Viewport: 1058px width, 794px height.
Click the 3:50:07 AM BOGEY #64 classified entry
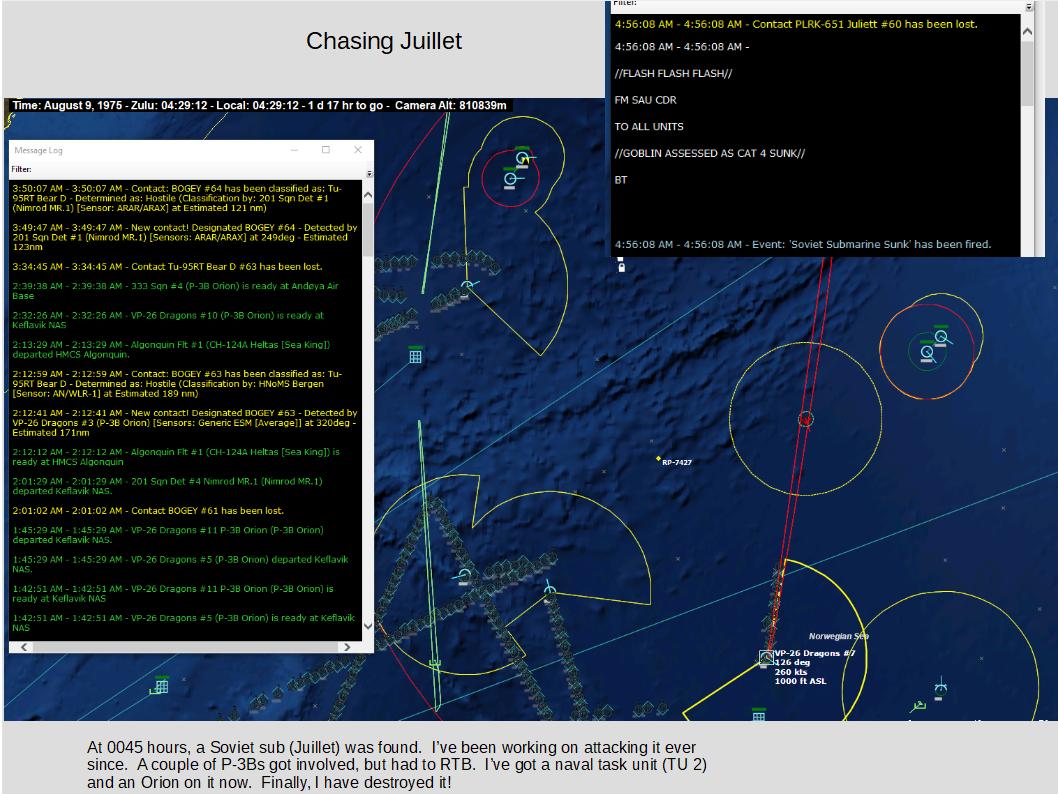click(x=178, y=198)
